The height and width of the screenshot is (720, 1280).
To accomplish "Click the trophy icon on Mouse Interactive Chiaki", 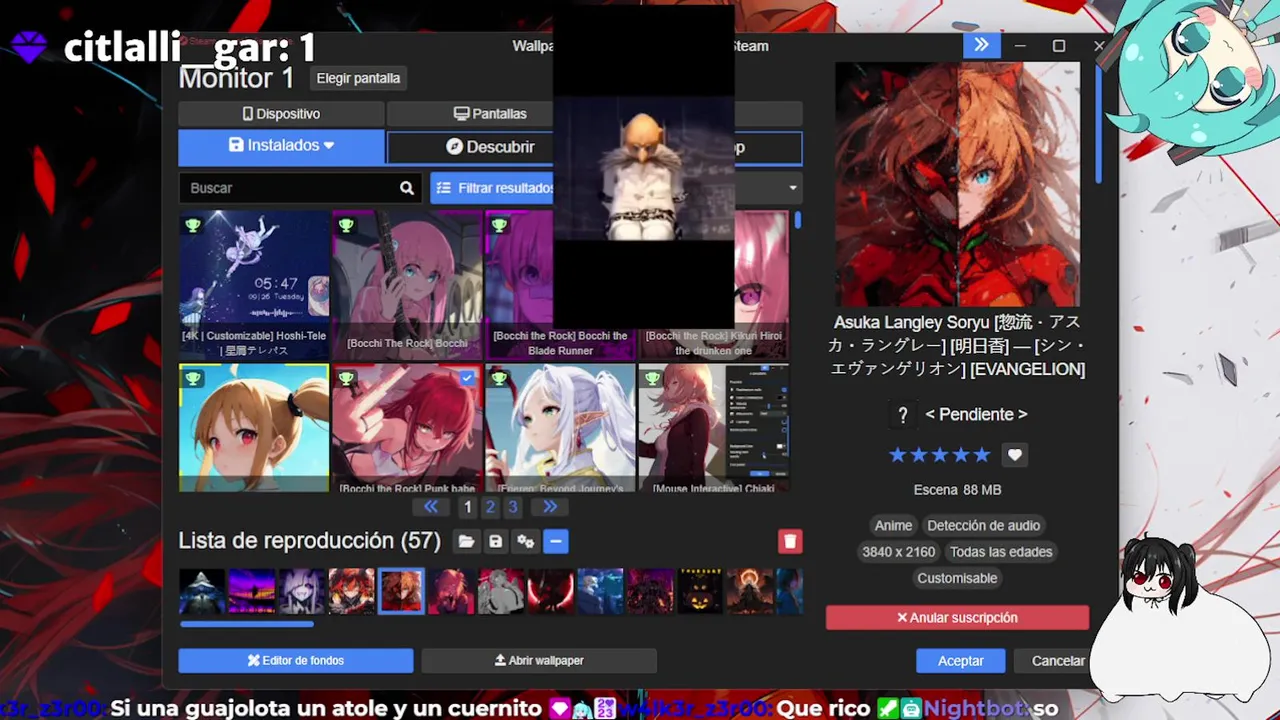I will tap(652, 379).
